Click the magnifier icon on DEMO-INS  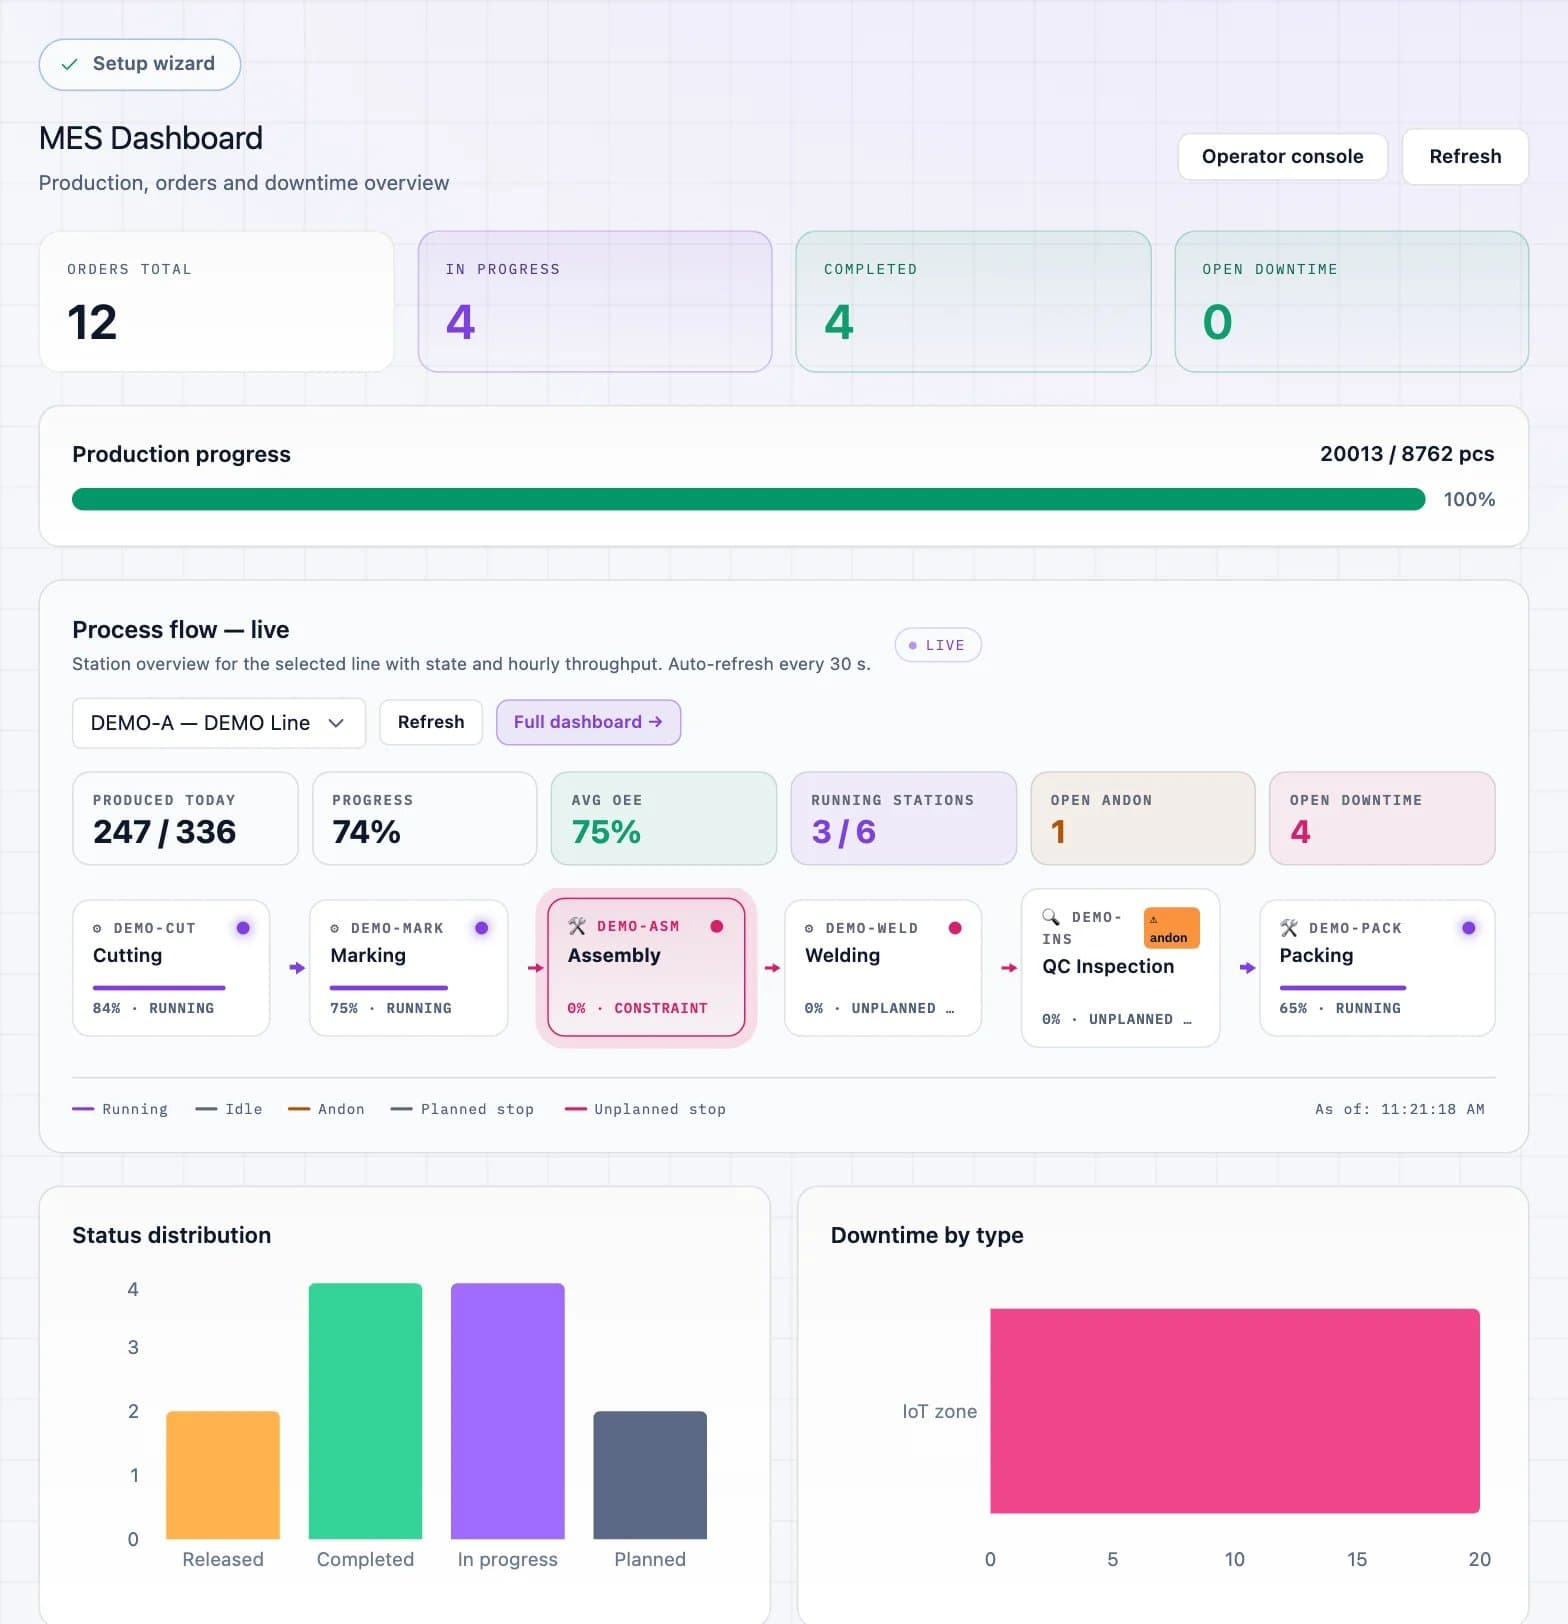point(1050,917)
